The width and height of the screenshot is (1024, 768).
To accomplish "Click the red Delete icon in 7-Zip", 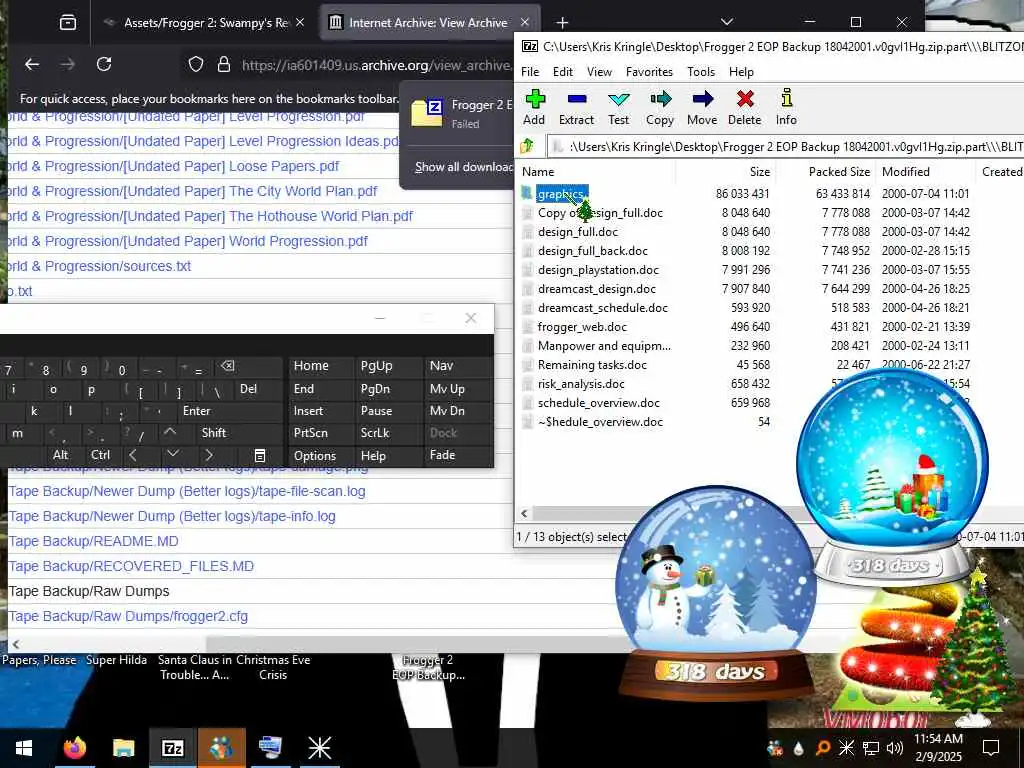I will tap(744, 108).
